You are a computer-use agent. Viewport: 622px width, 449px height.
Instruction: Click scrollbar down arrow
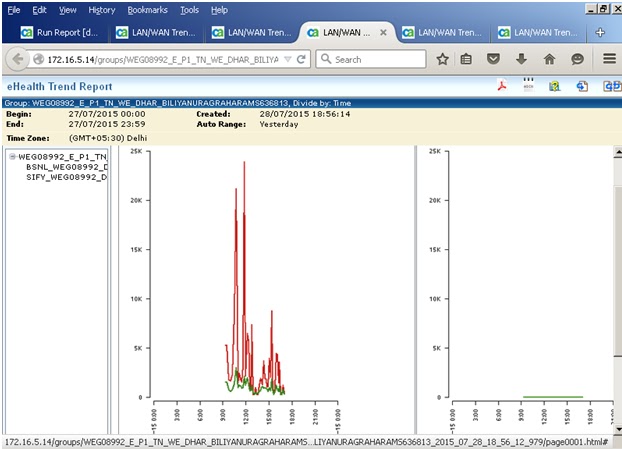[618, 429]
